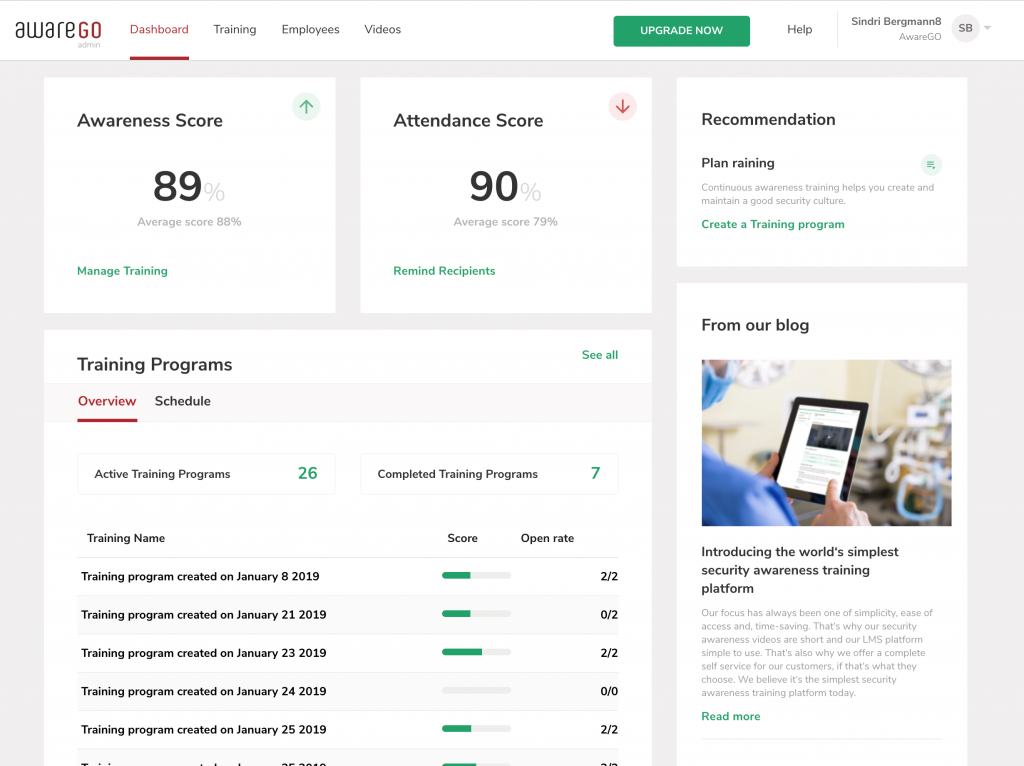The height and width of the screenshot is (766, 1024).
Task: Click the score progress bar for January 8 training
Action: pyautogui.click(x=476, y=575)
